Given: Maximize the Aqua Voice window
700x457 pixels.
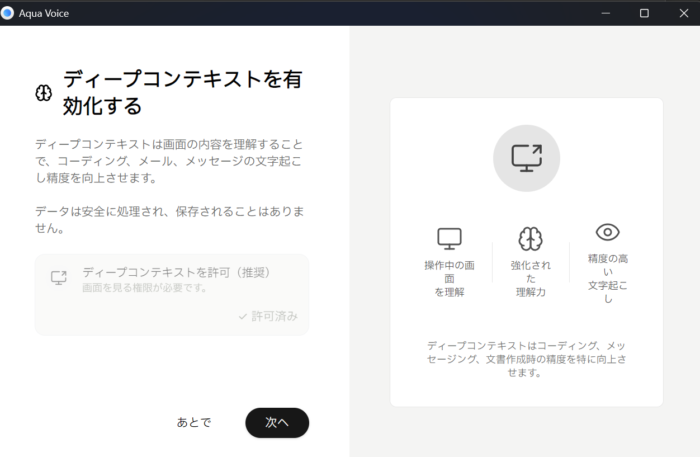Looking at the screenshot, I should [x=644, y=13].
